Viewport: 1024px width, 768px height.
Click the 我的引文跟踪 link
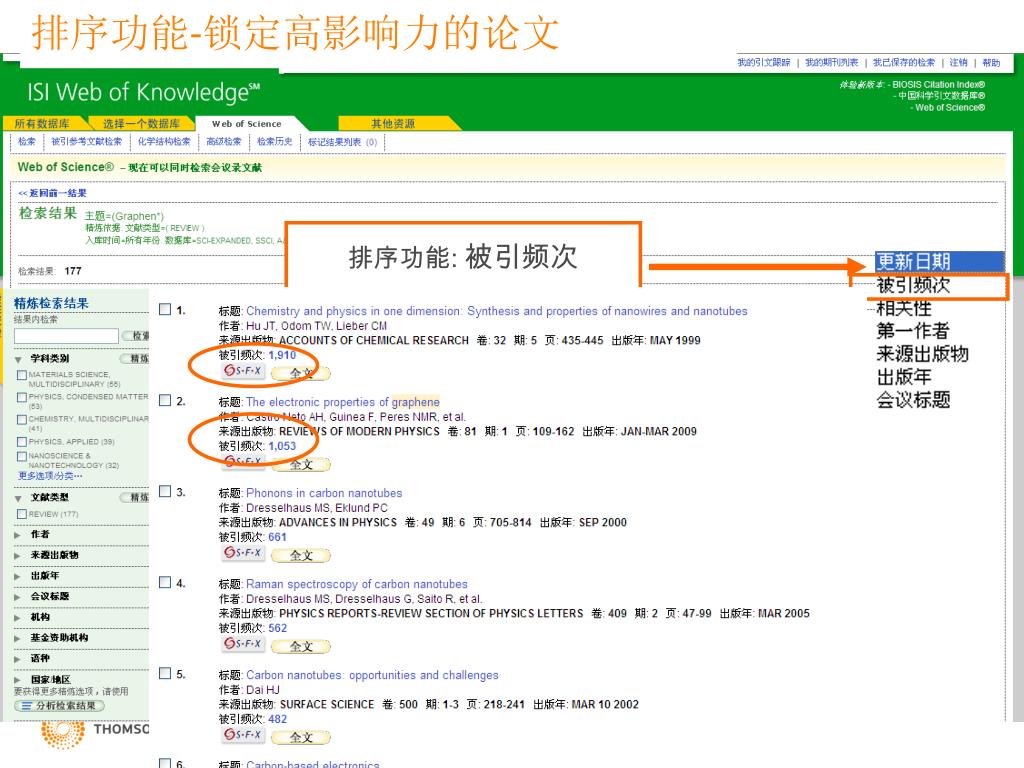[x=763, y=63]
